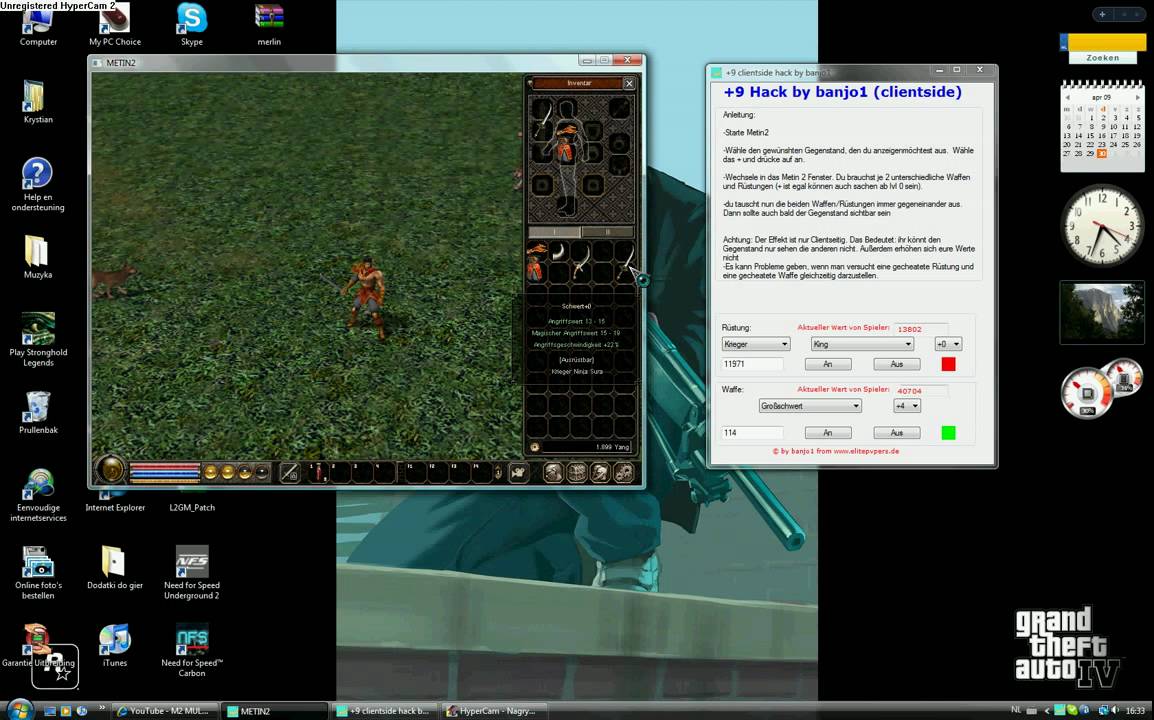
Task: Open the Prullenbak recycle bin
Action: [38, 412]
